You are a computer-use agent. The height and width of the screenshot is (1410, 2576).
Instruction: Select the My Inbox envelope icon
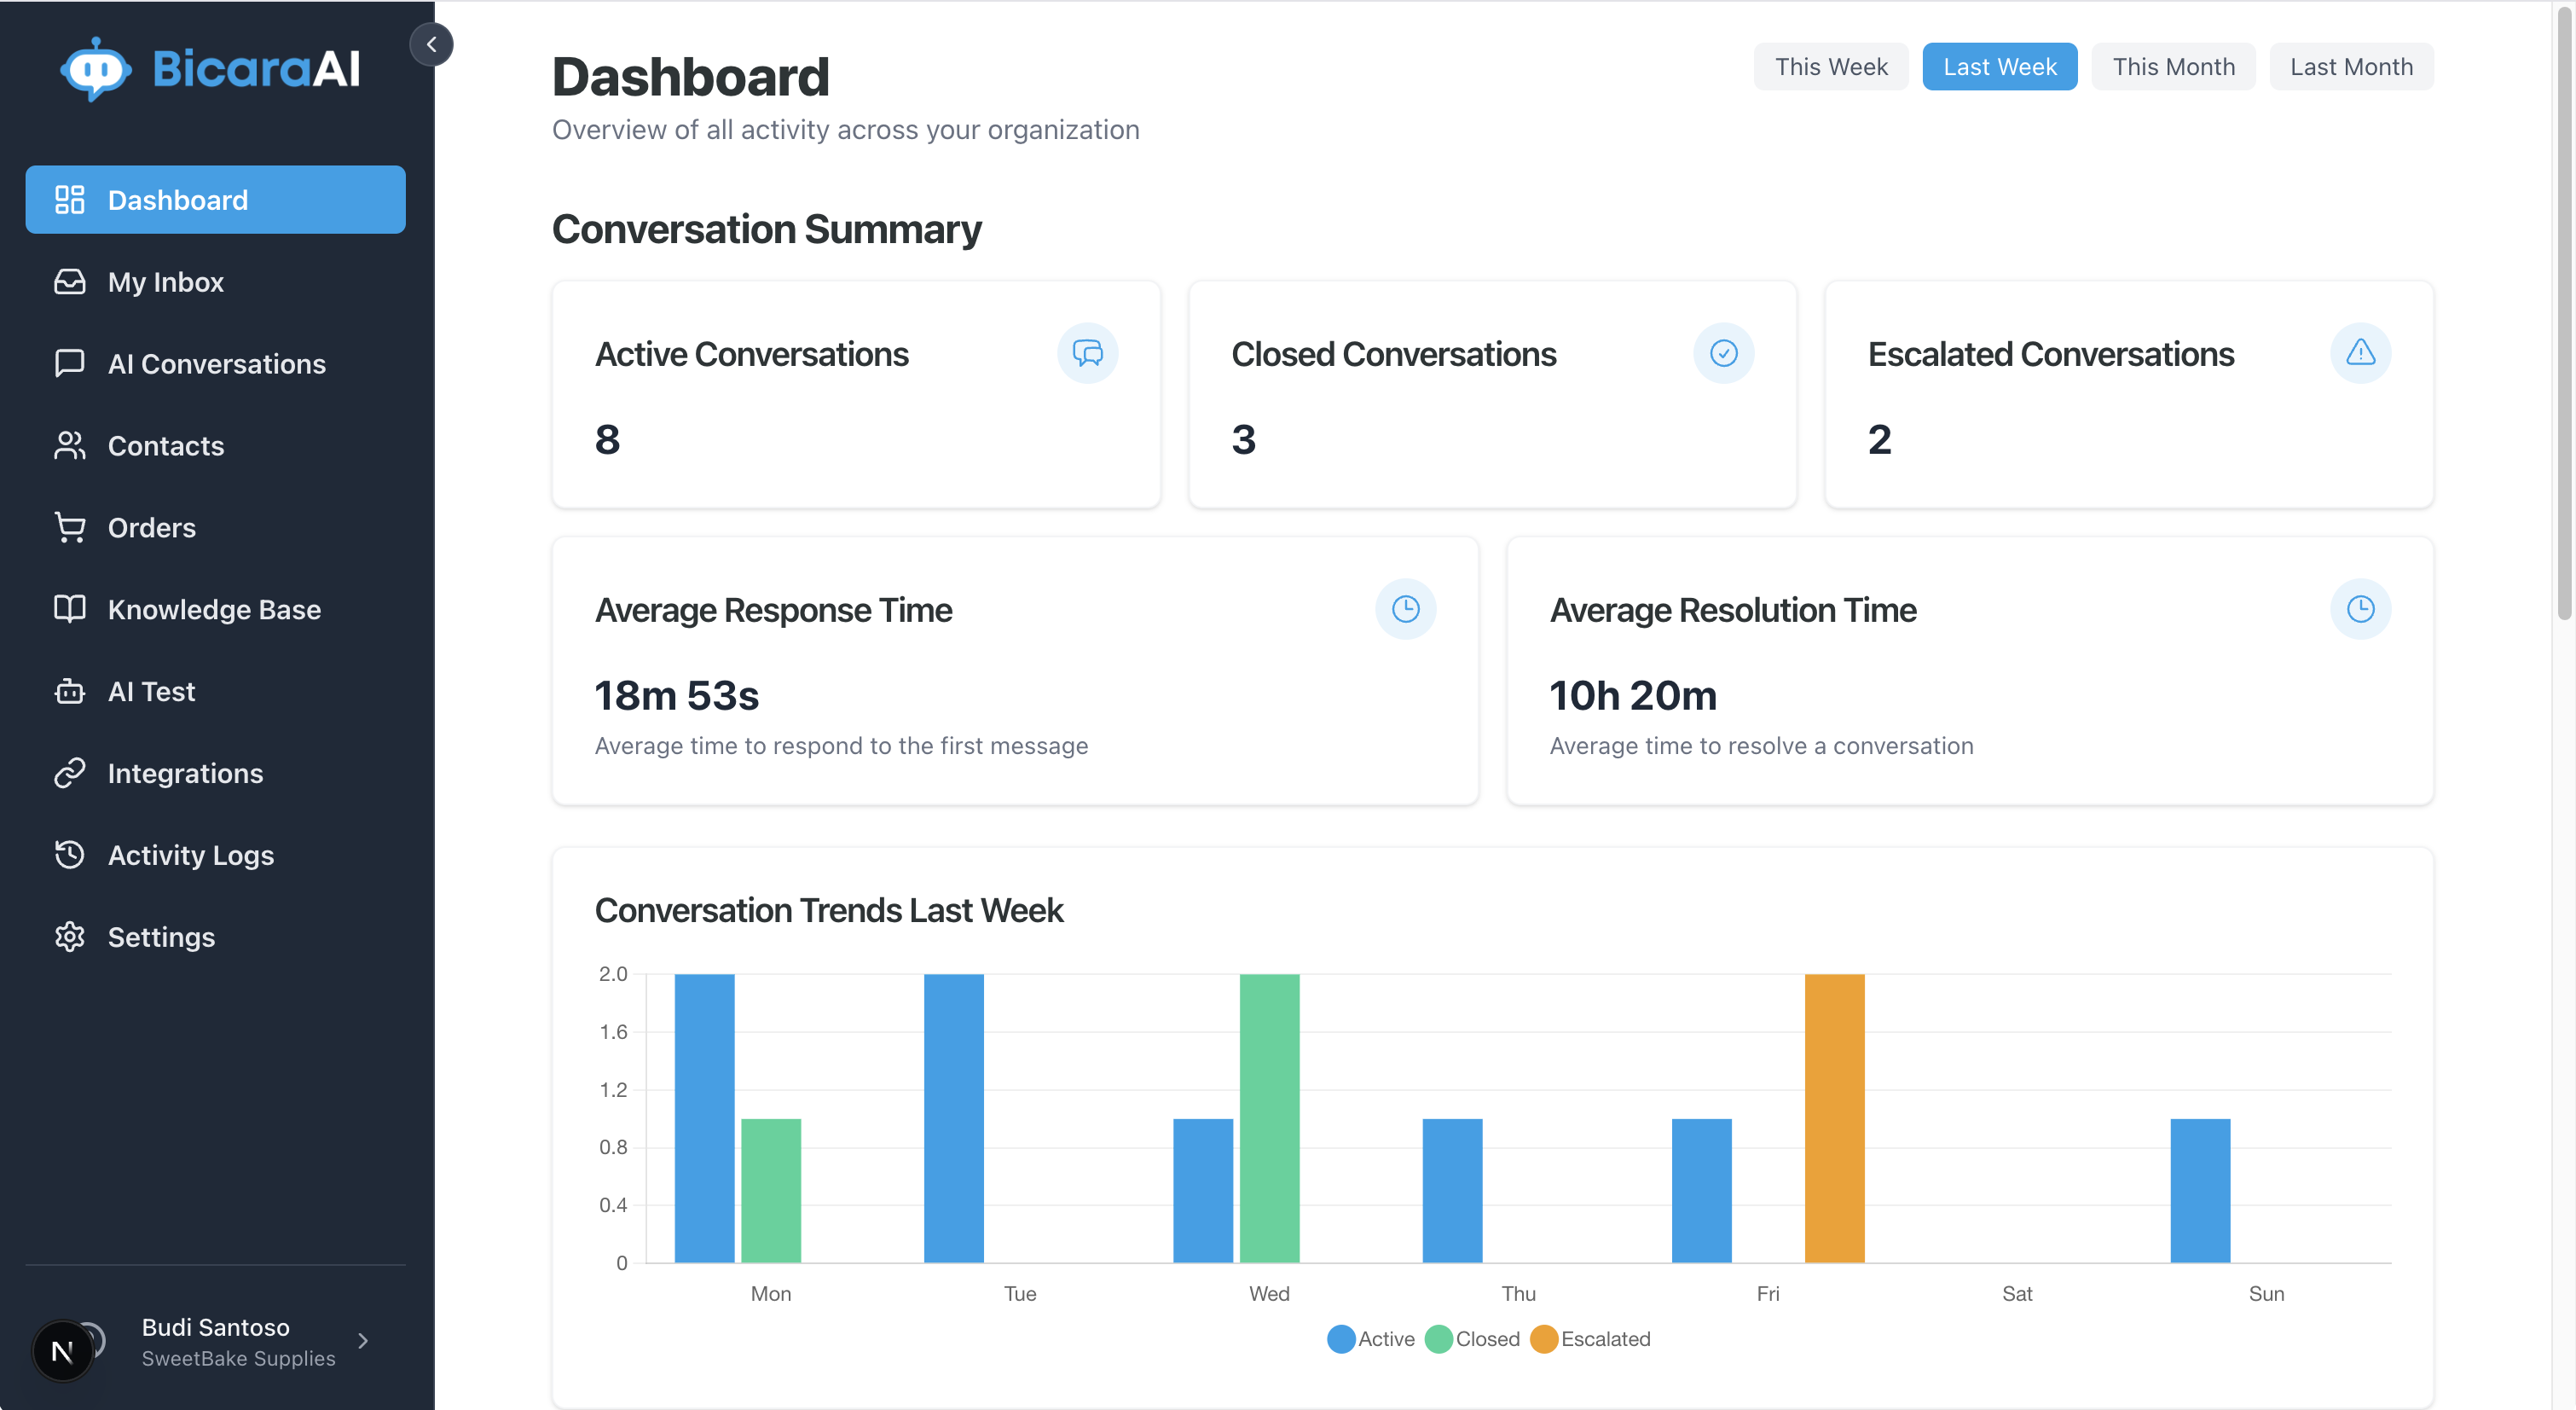tap(69, 281)
